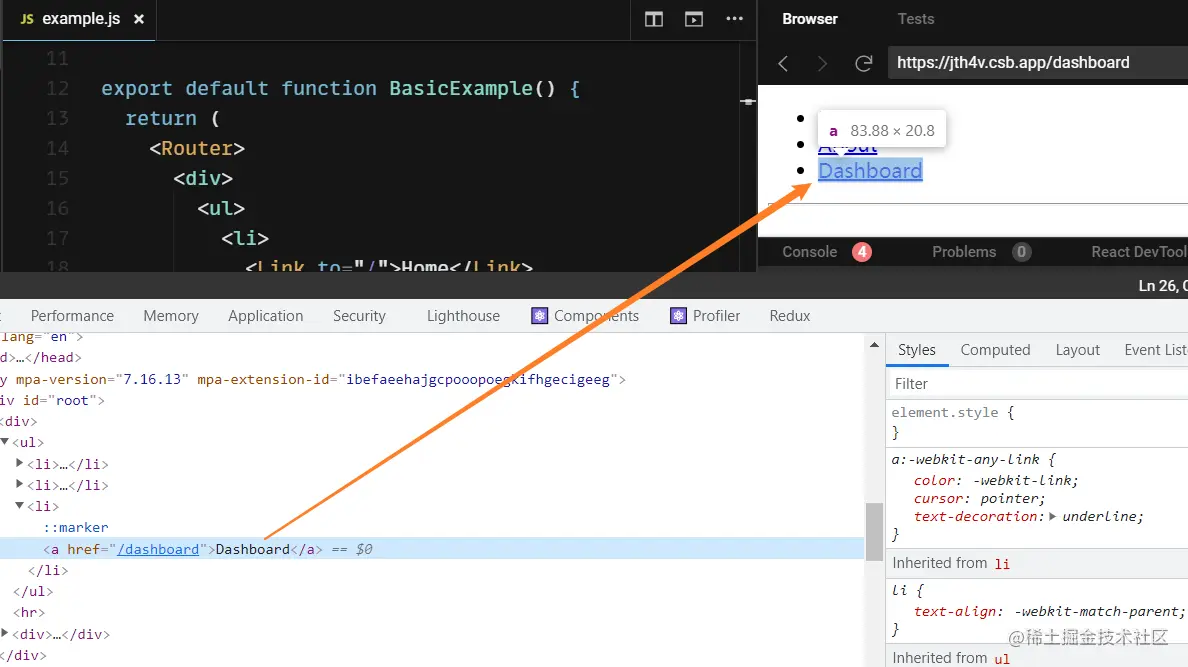Open the Security DevTools tab
The height and width of the screenshot is (667, 1188).
[x=359, y=316]
